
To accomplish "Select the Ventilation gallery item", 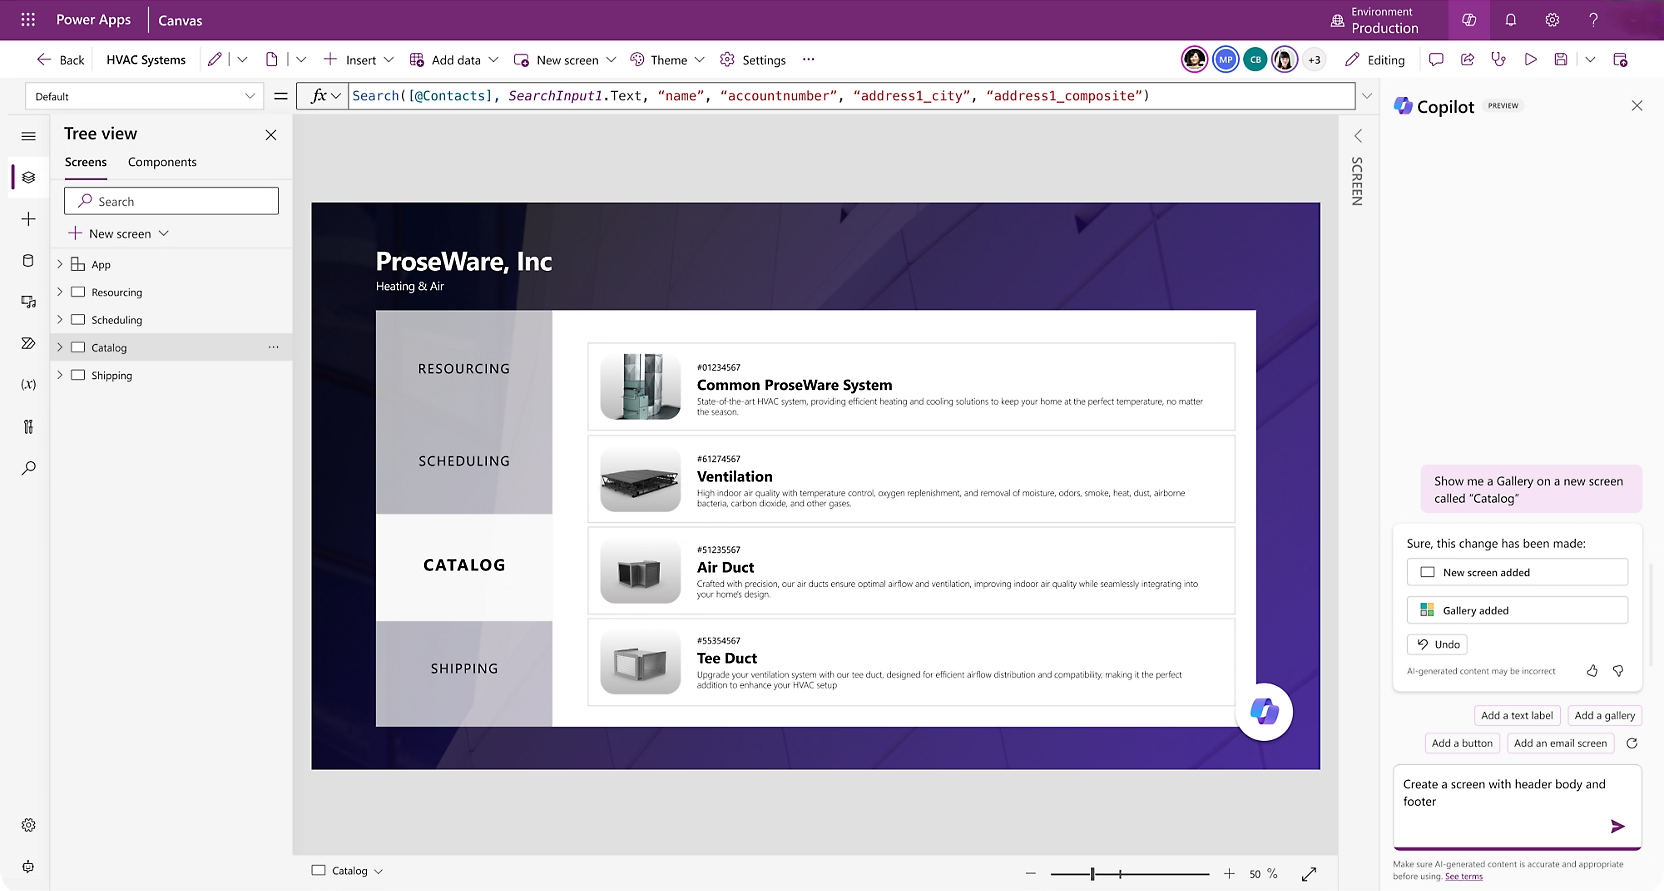I will click(x=911, y=479).
